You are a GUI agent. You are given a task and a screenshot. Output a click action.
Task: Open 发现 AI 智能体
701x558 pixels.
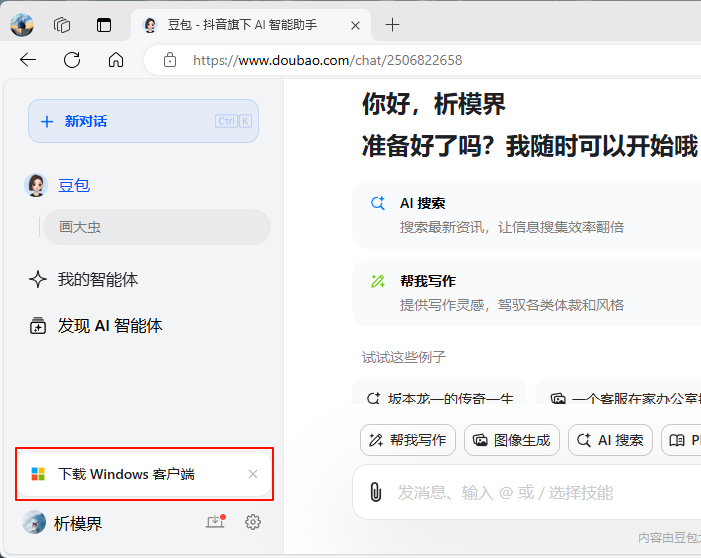pyautogui.click(x=110, y=326)
